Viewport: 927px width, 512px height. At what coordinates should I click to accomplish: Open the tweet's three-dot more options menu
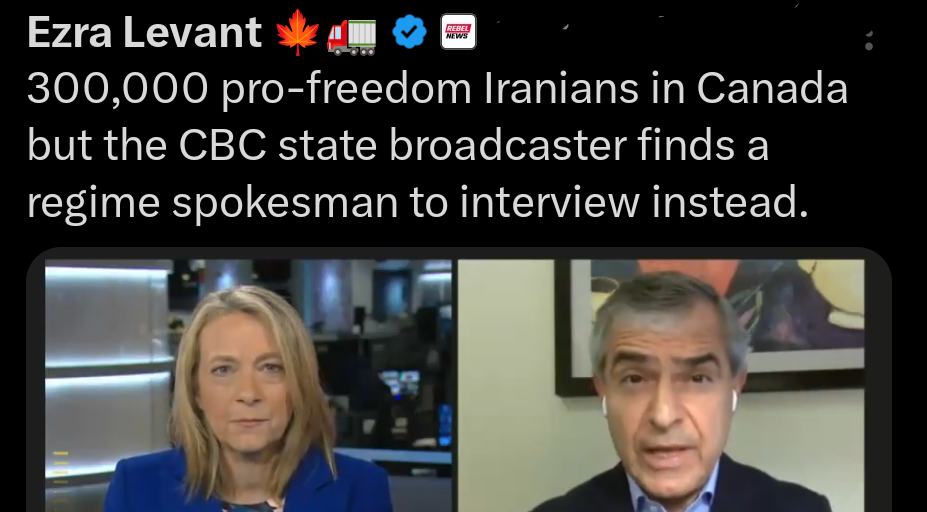(868, 40)
